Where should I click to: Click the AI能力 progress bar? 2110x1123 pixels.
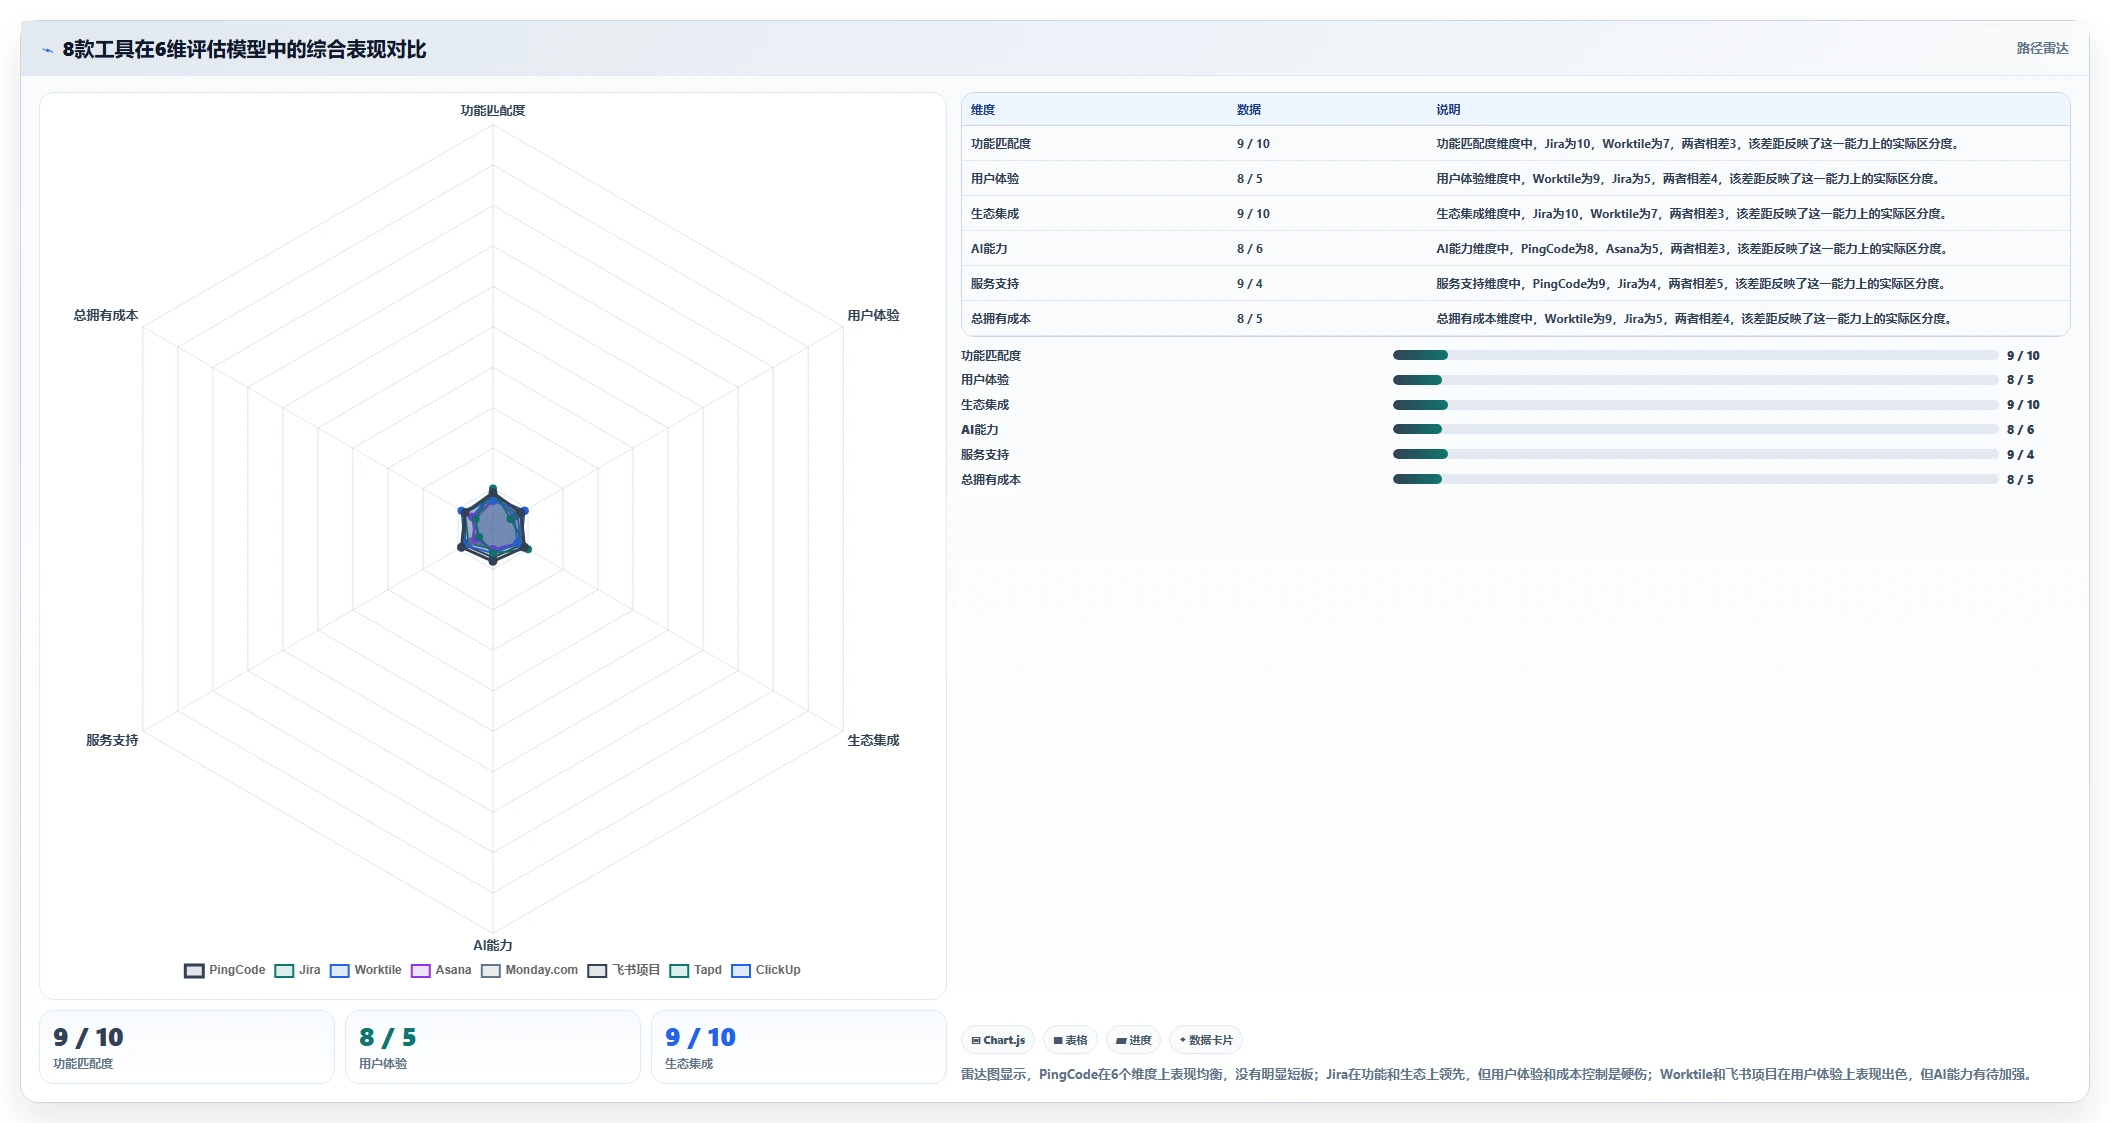[x=1695, y=429]
